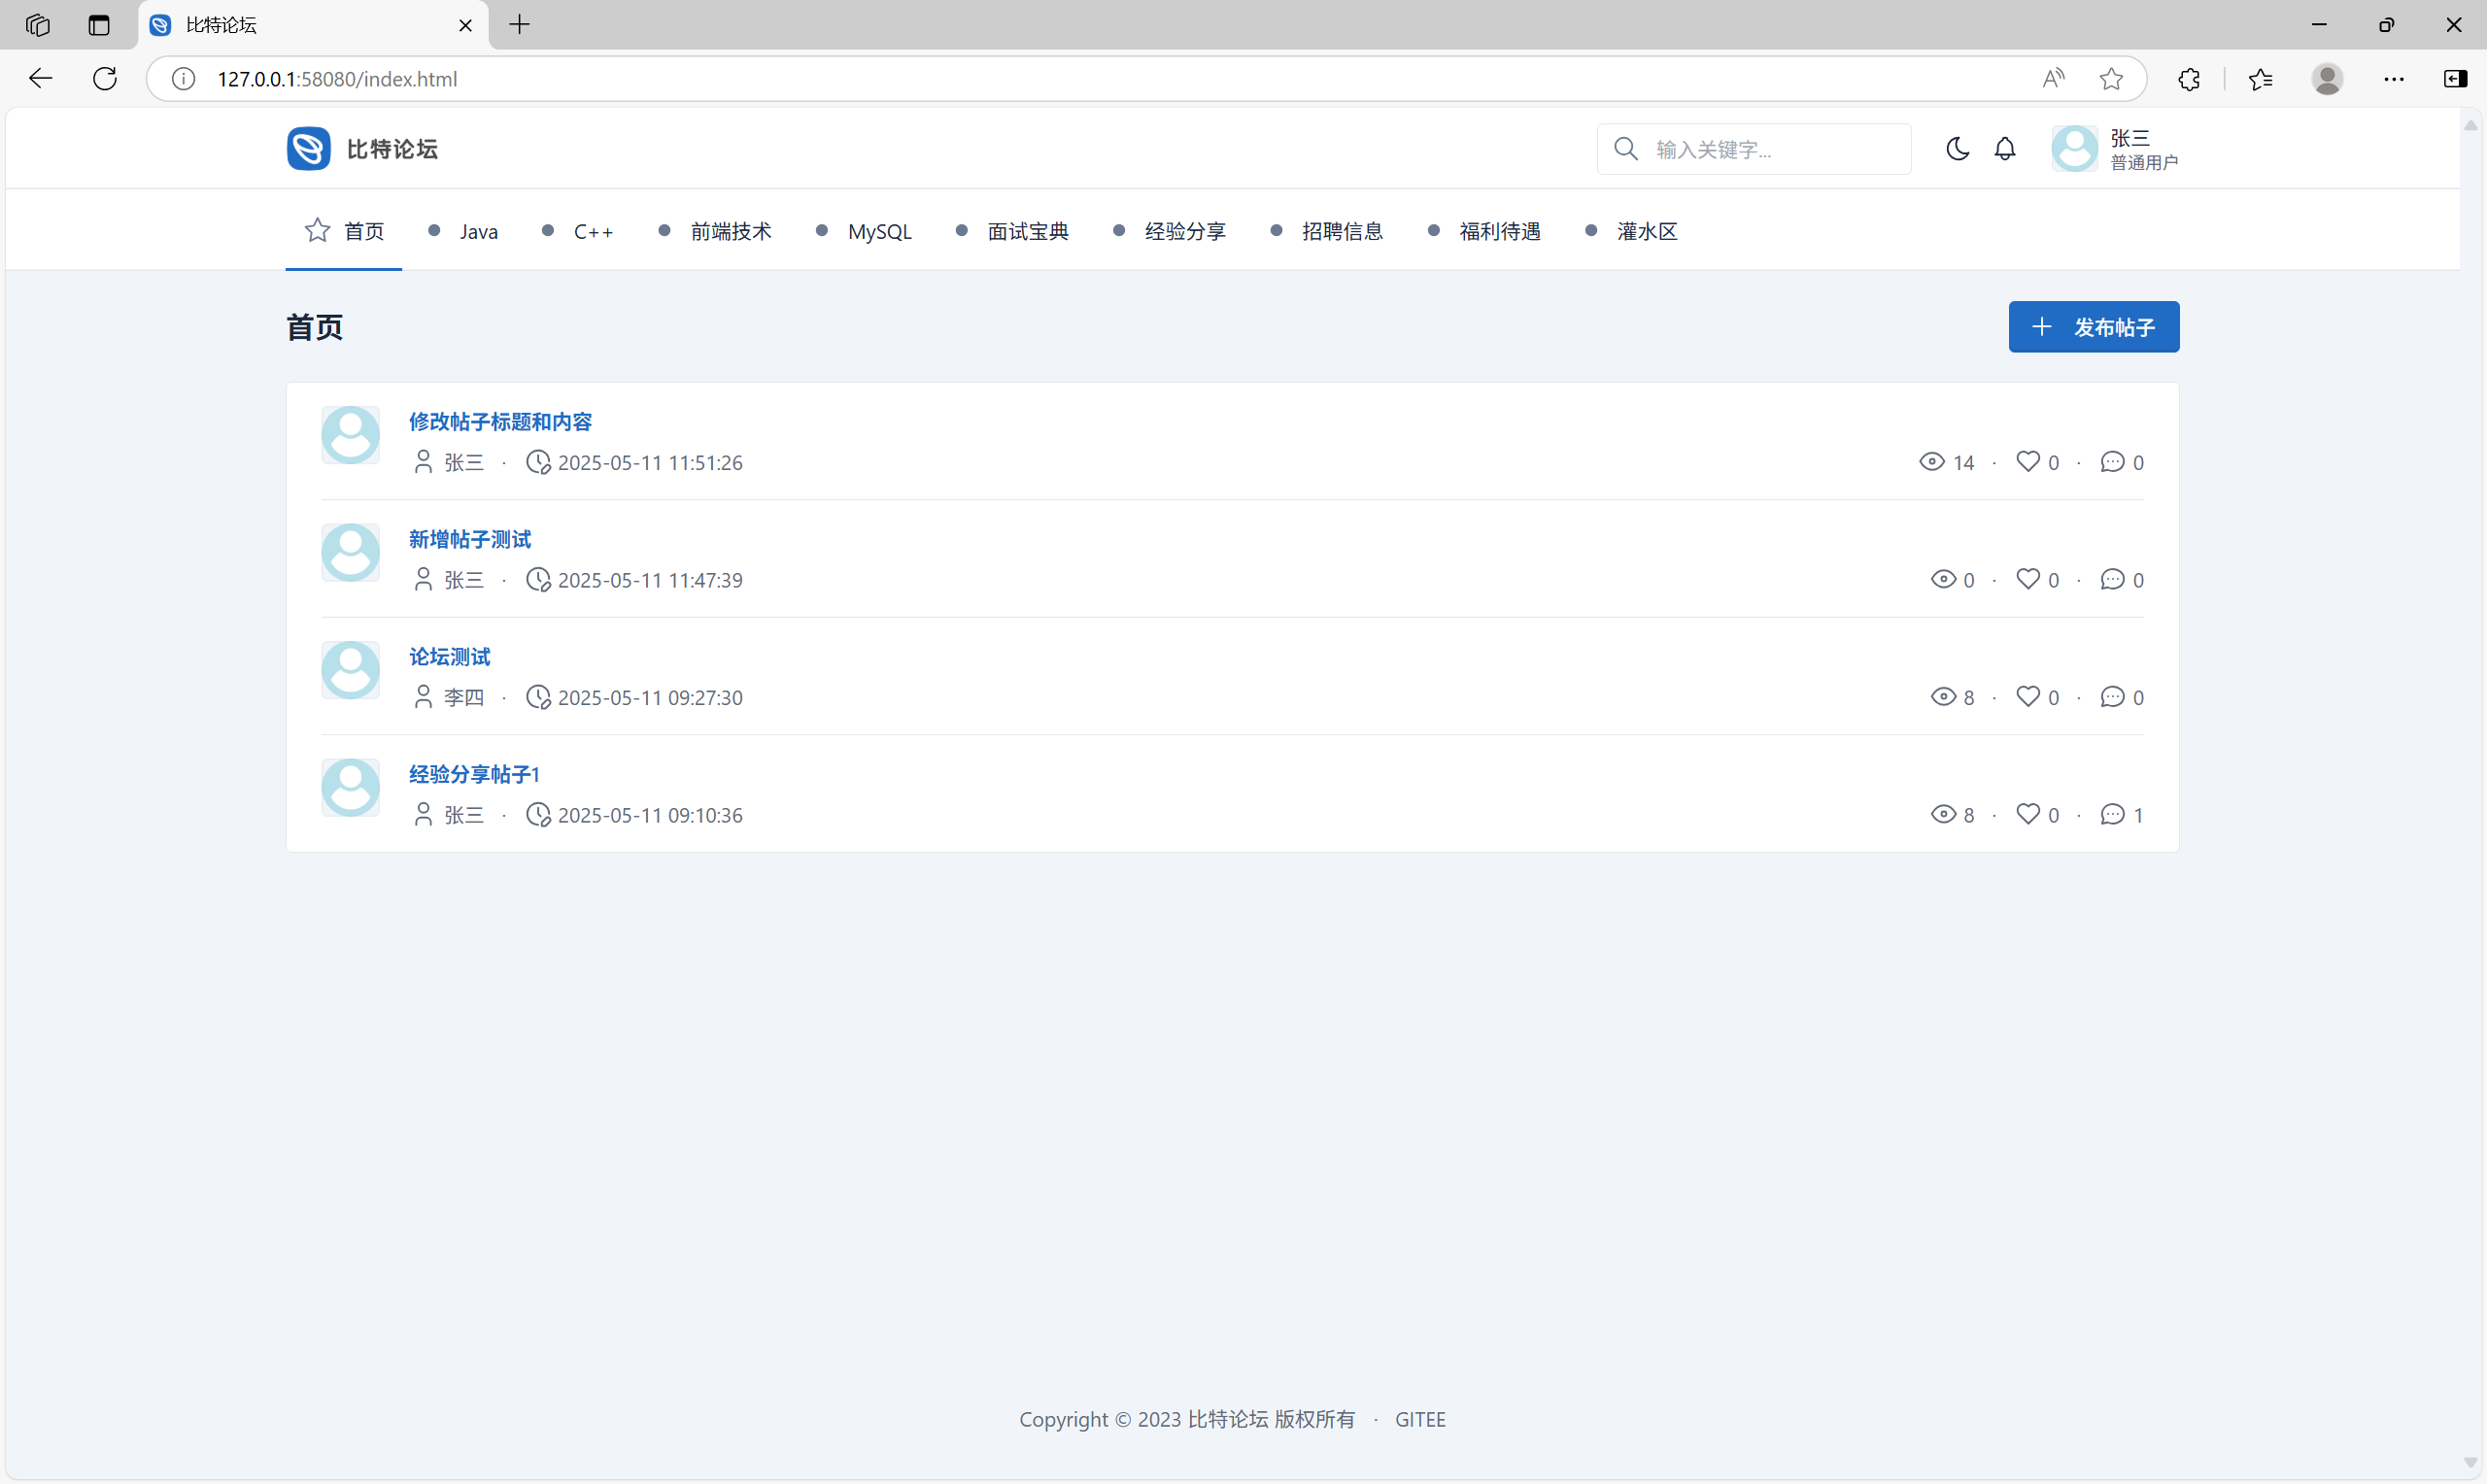
Task: Open the 经验分享 board tab
Action: 1184,232
